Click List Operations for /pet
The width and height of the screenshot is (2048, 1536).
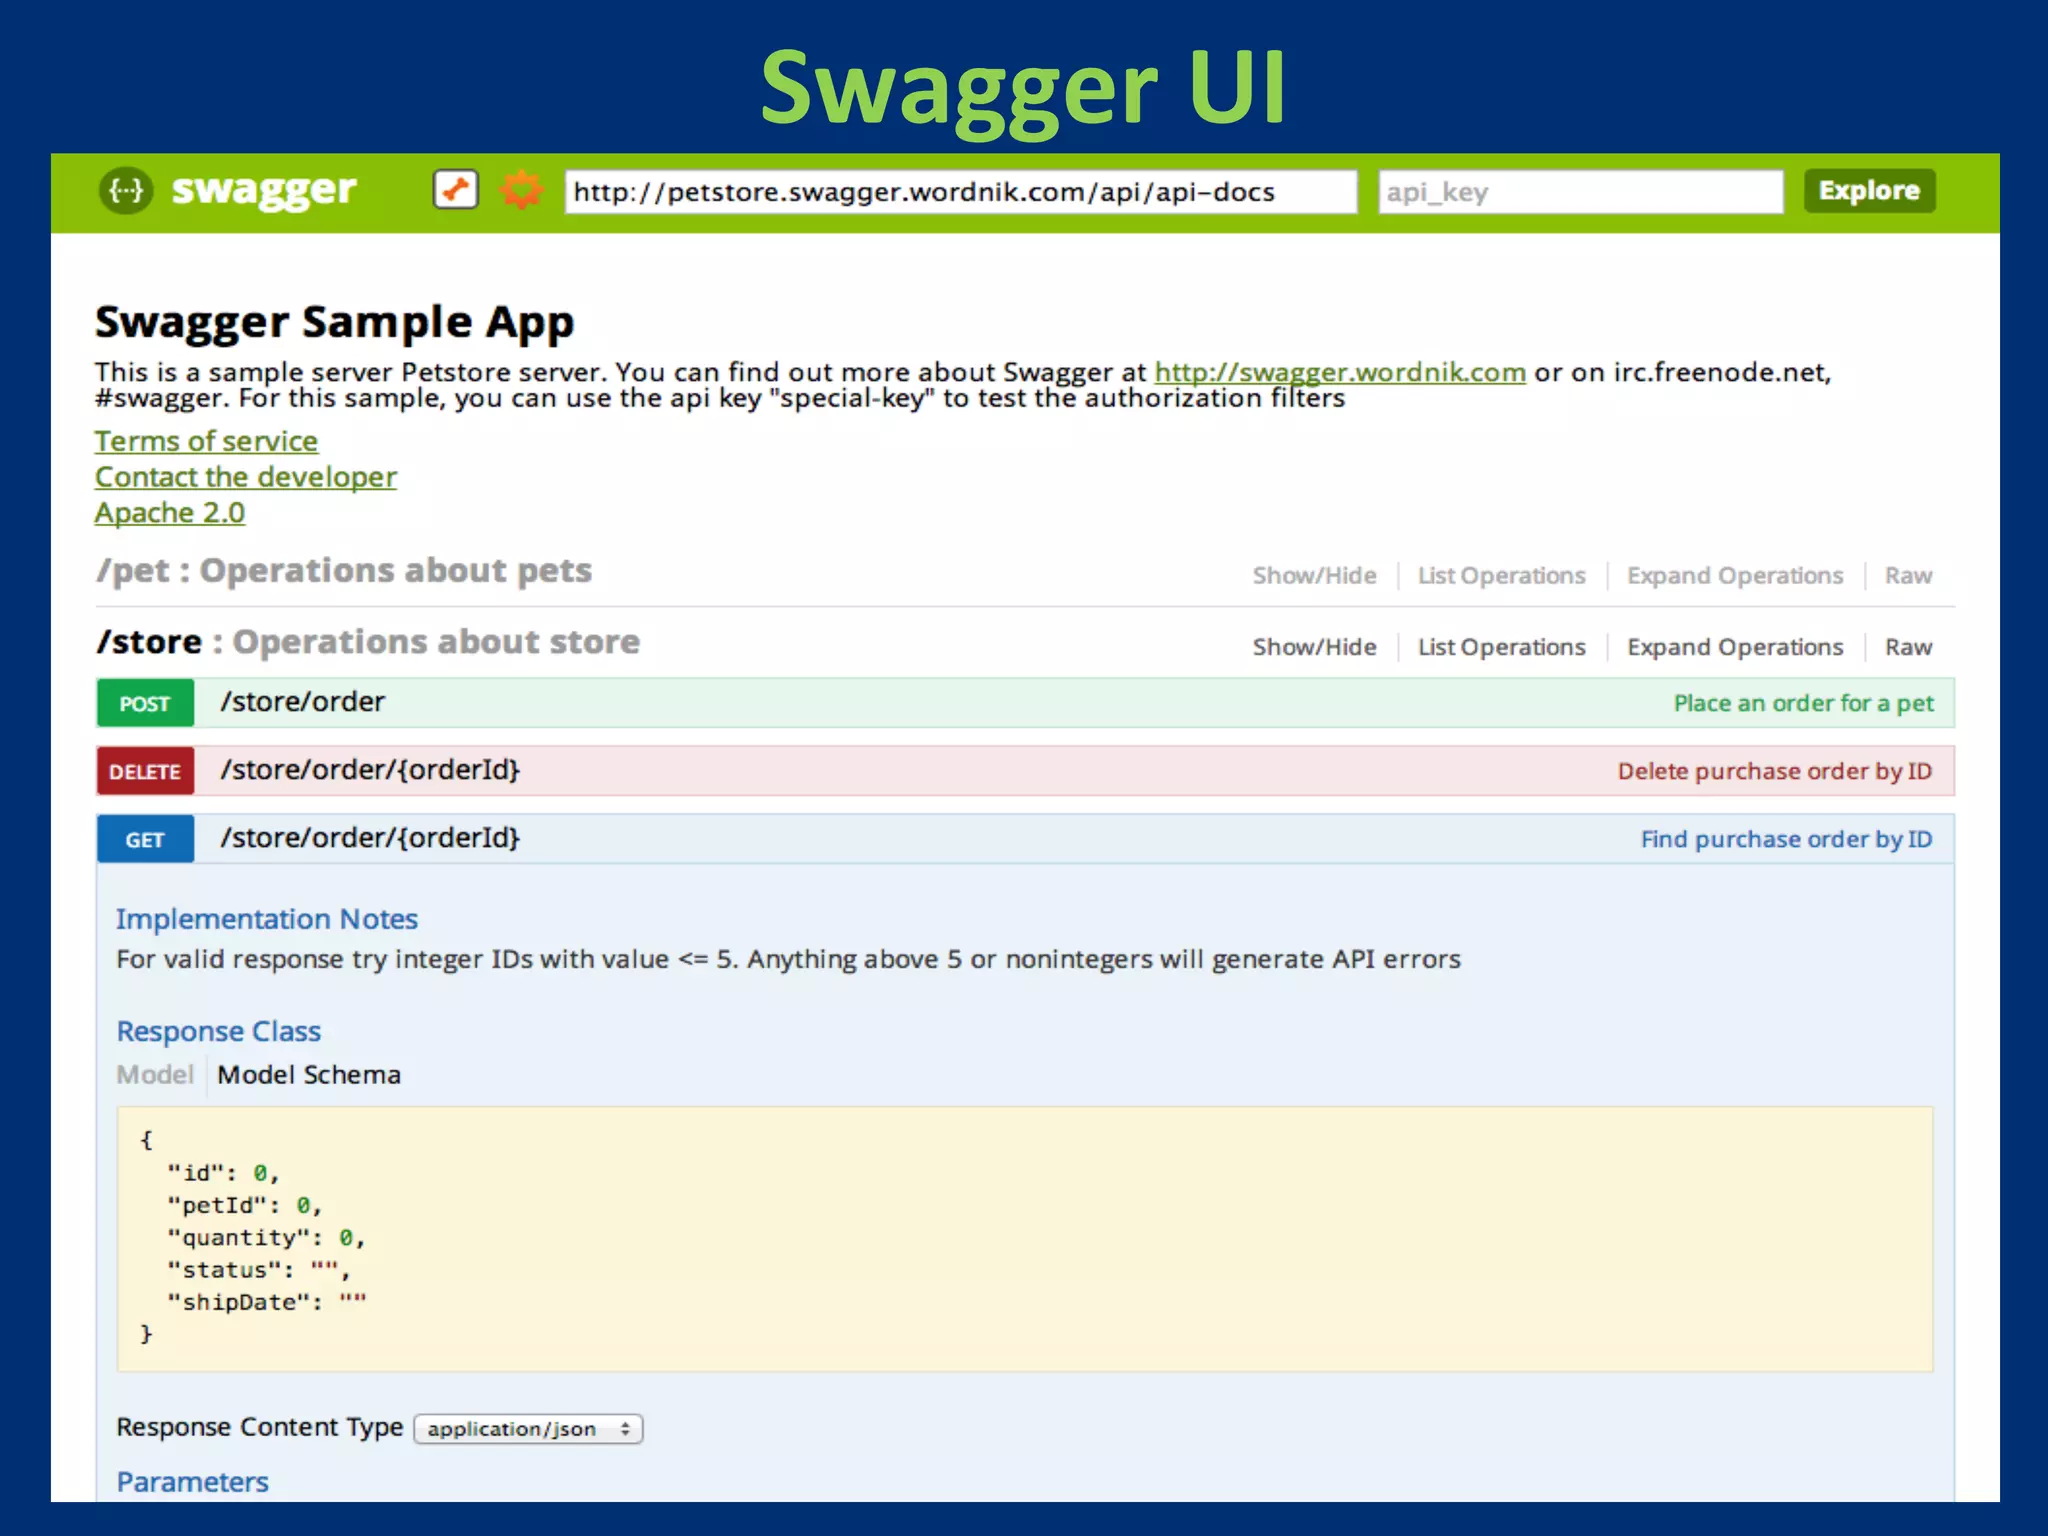point(1501,575)
